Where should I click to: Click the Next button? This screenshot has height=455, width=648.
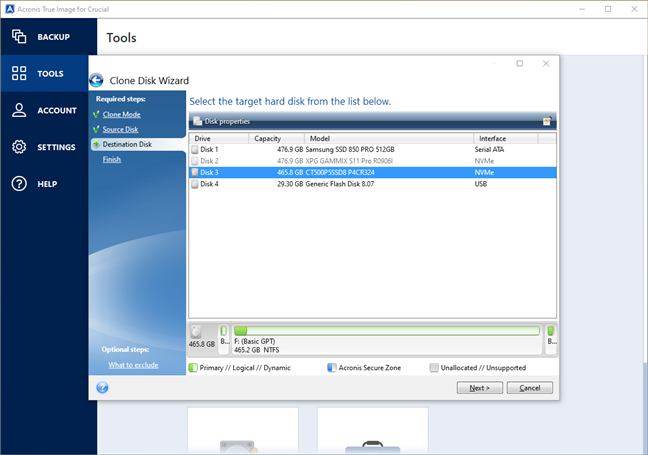point(479,388)
